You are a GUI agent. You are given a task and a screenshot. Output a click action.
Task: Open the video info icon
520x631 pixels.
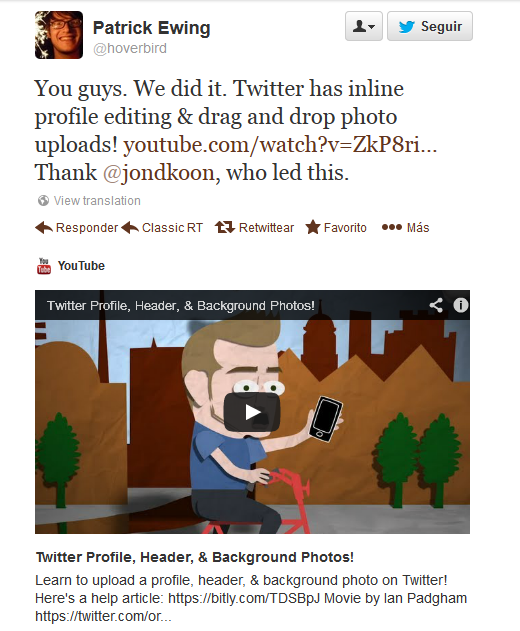click(460, 305)
